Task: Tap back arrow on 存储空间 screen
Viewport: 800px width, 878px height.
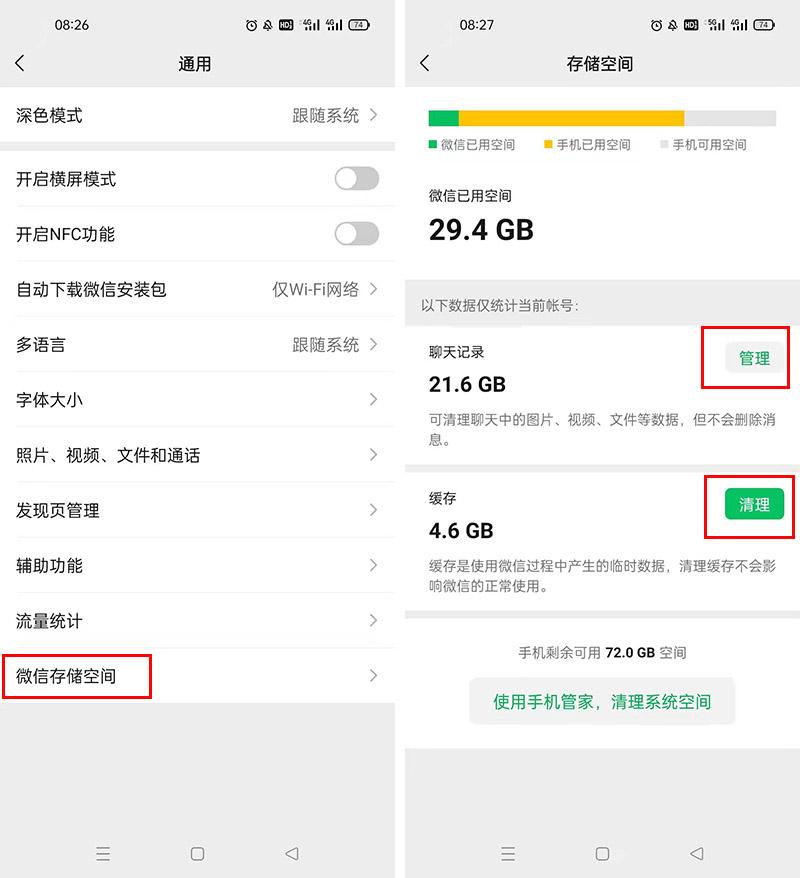Action: pos(425,64)
